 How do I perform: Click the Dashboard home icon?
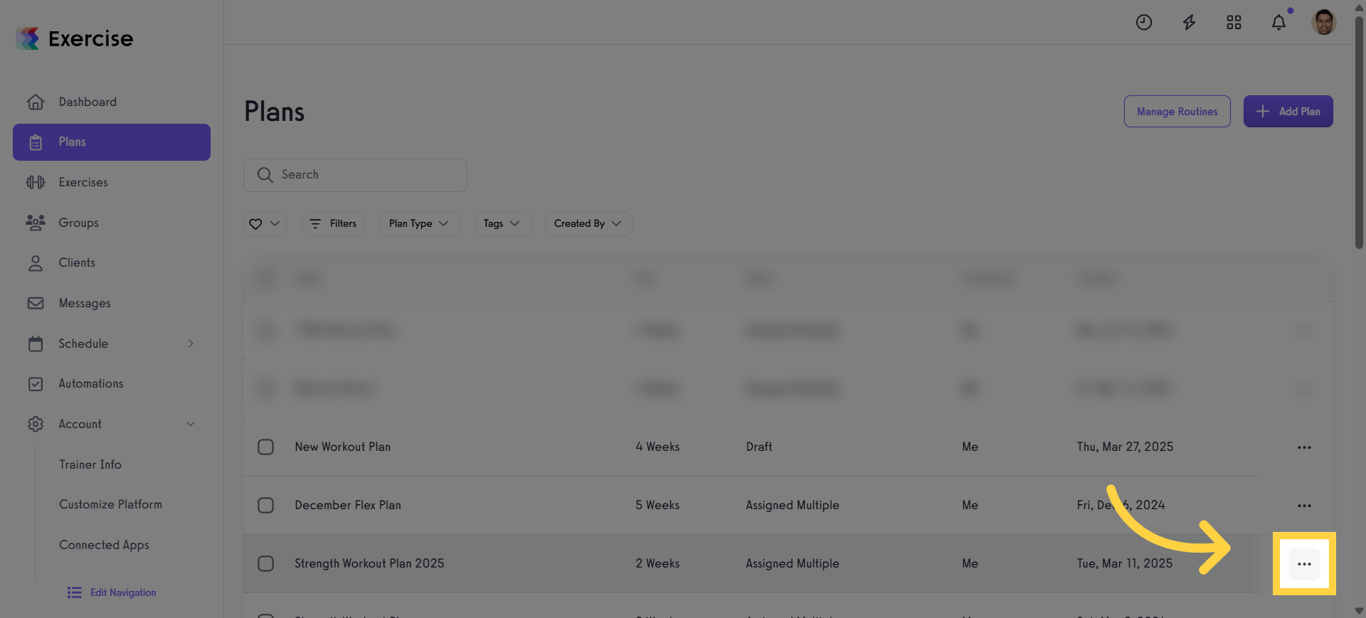pyautogui.click(x=35, y=102)
